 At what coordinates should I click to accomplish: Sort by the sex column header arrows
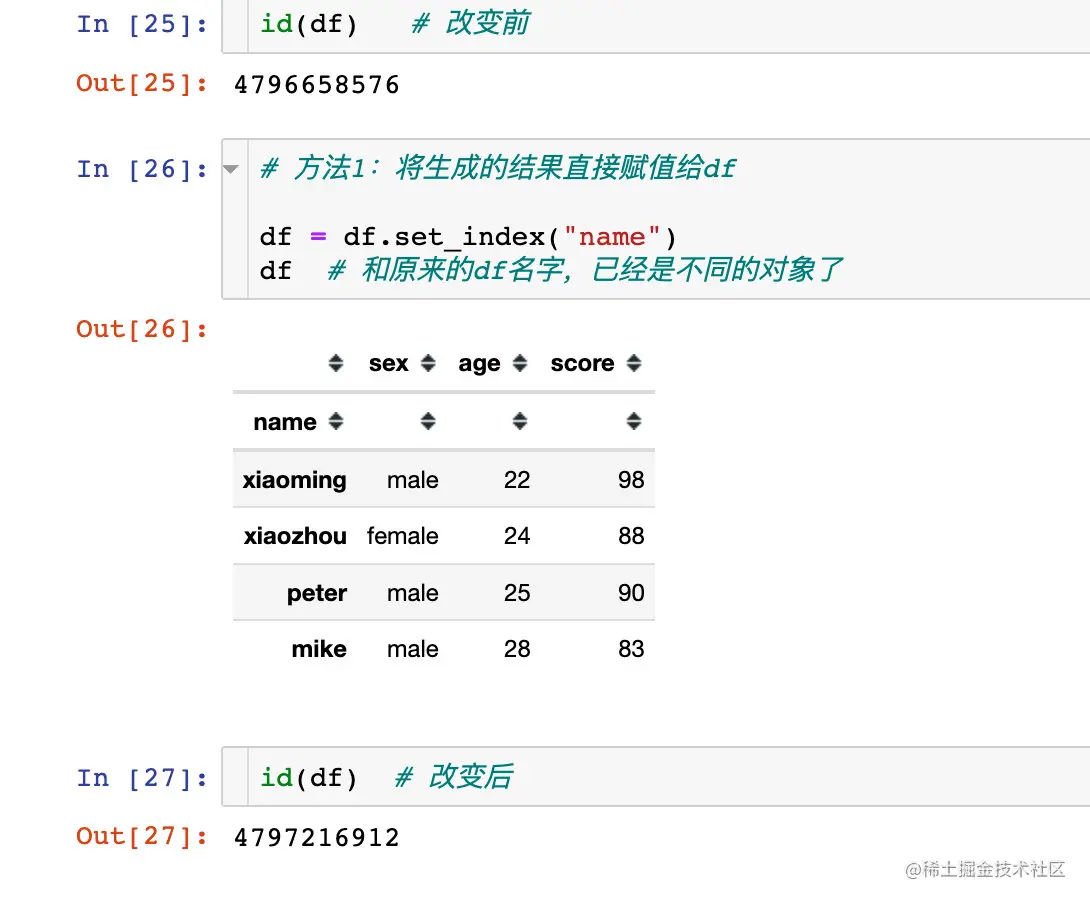pos(428,363)
